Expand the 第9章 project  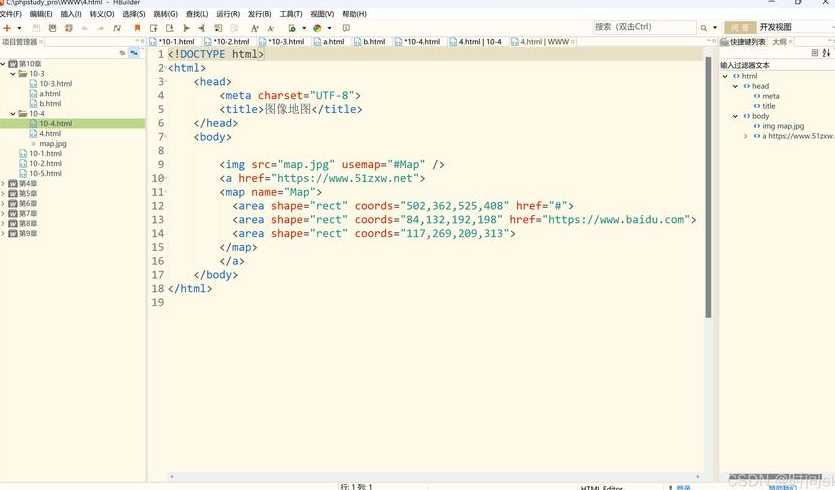pyautogui.click(x=3, y=233)
